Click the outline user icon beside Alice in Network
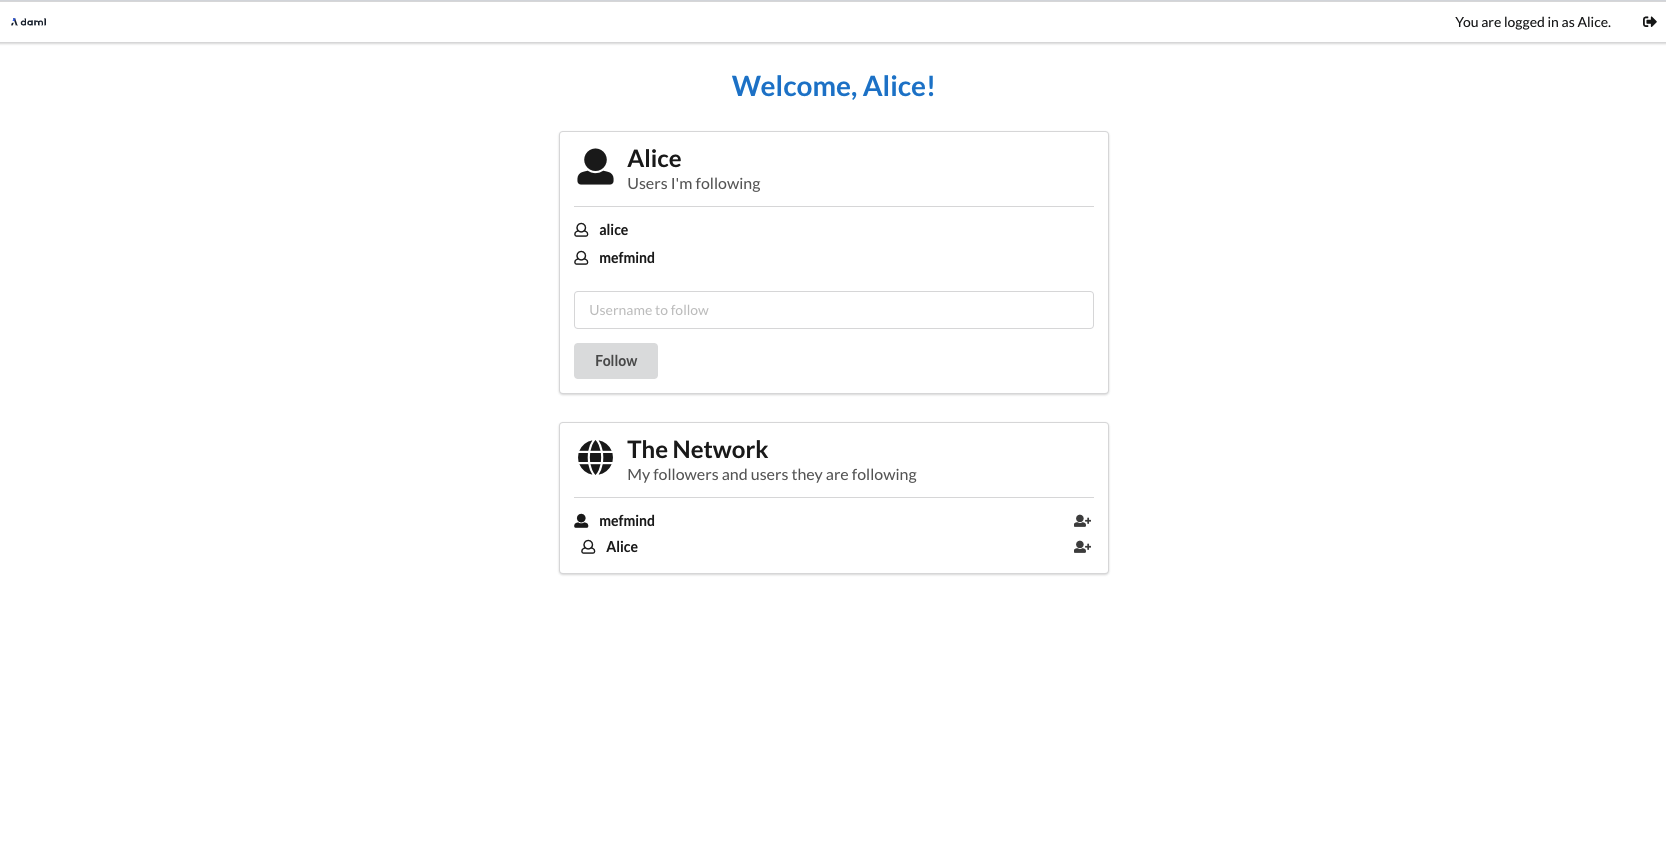The image size is (1666, 864). coord(588,547)
